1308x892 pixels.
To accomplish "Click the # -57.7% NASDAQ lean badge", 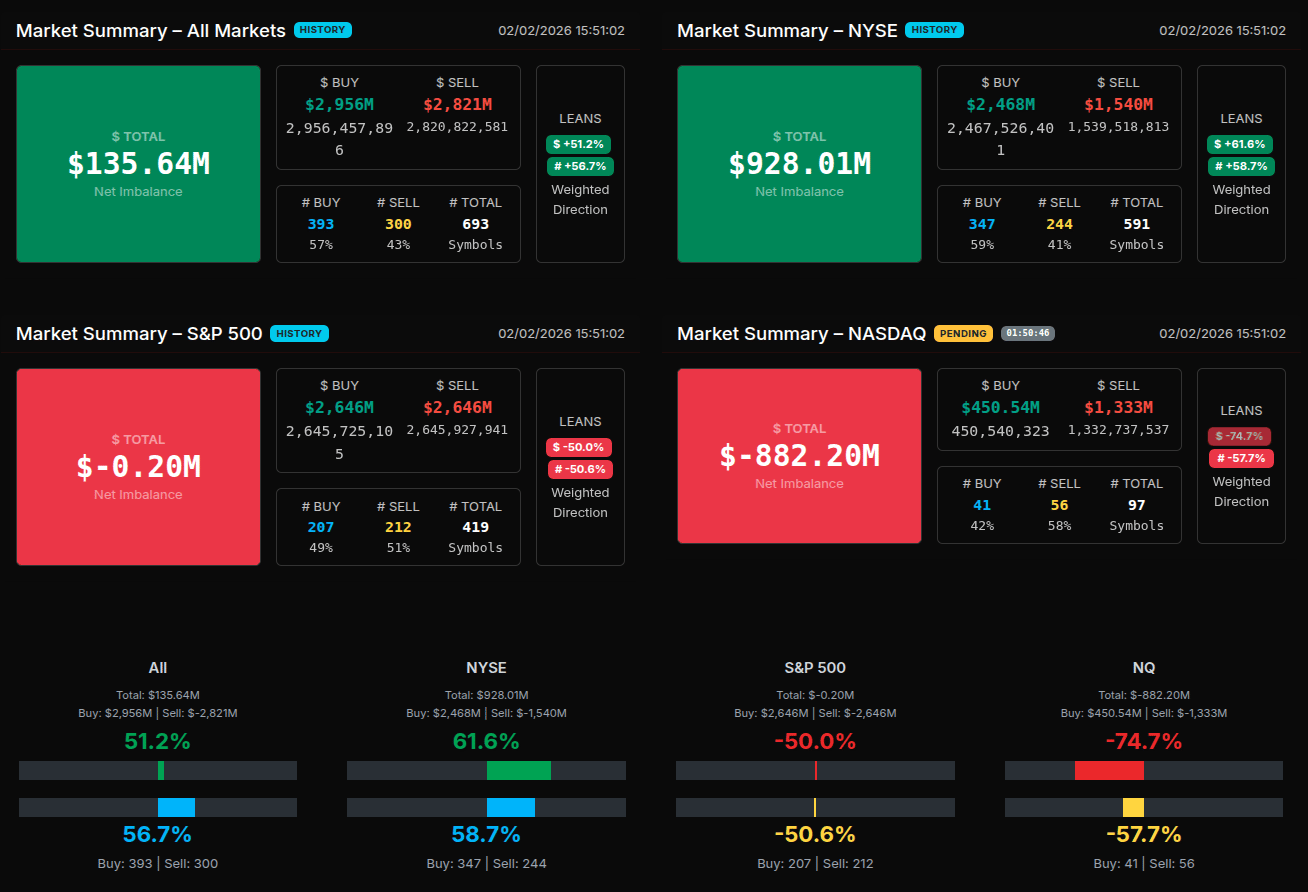I will [x=1240, y=458].
